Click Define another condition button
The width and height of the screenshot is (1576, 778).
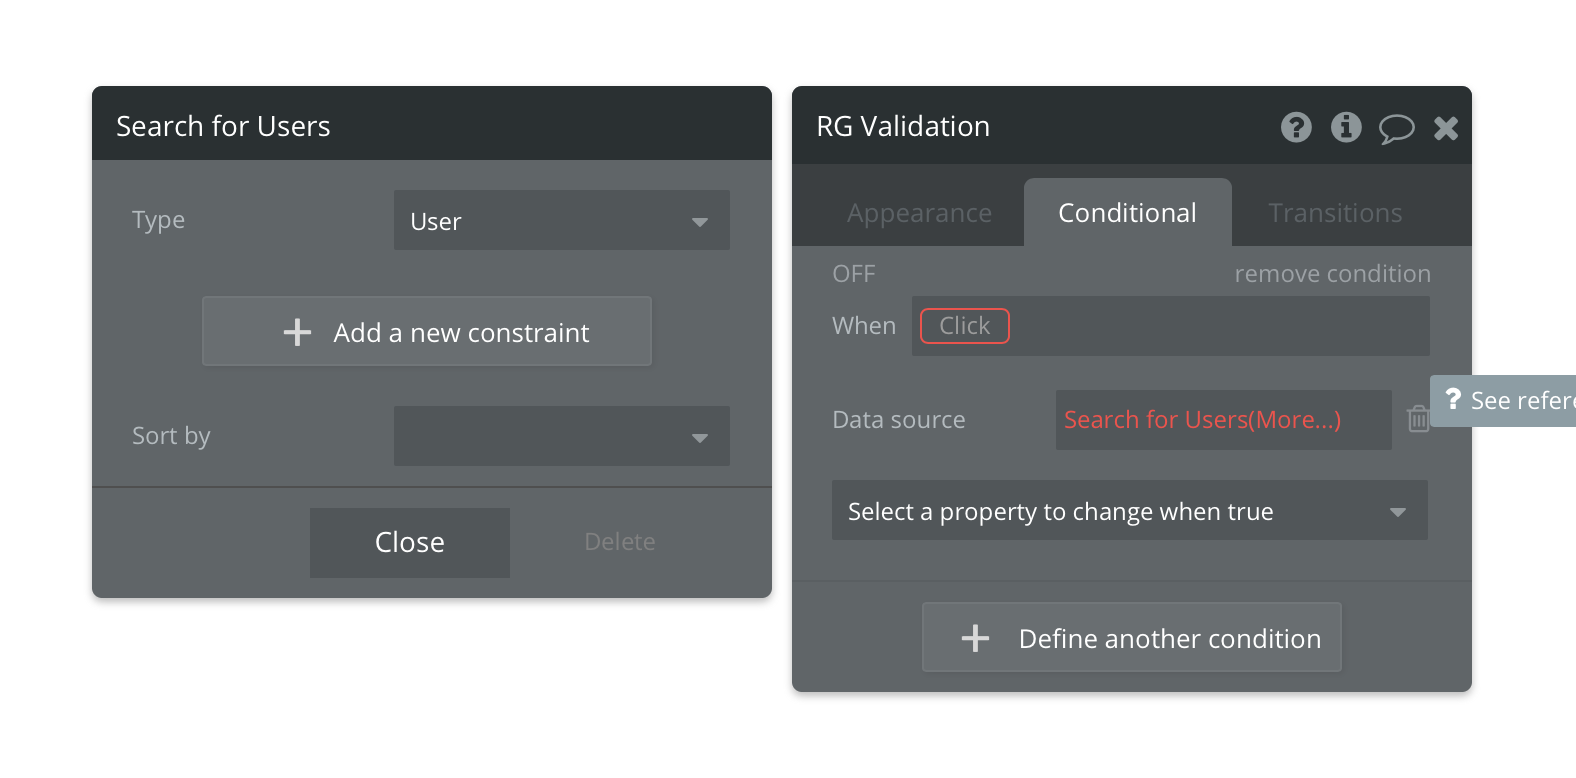1131,638
